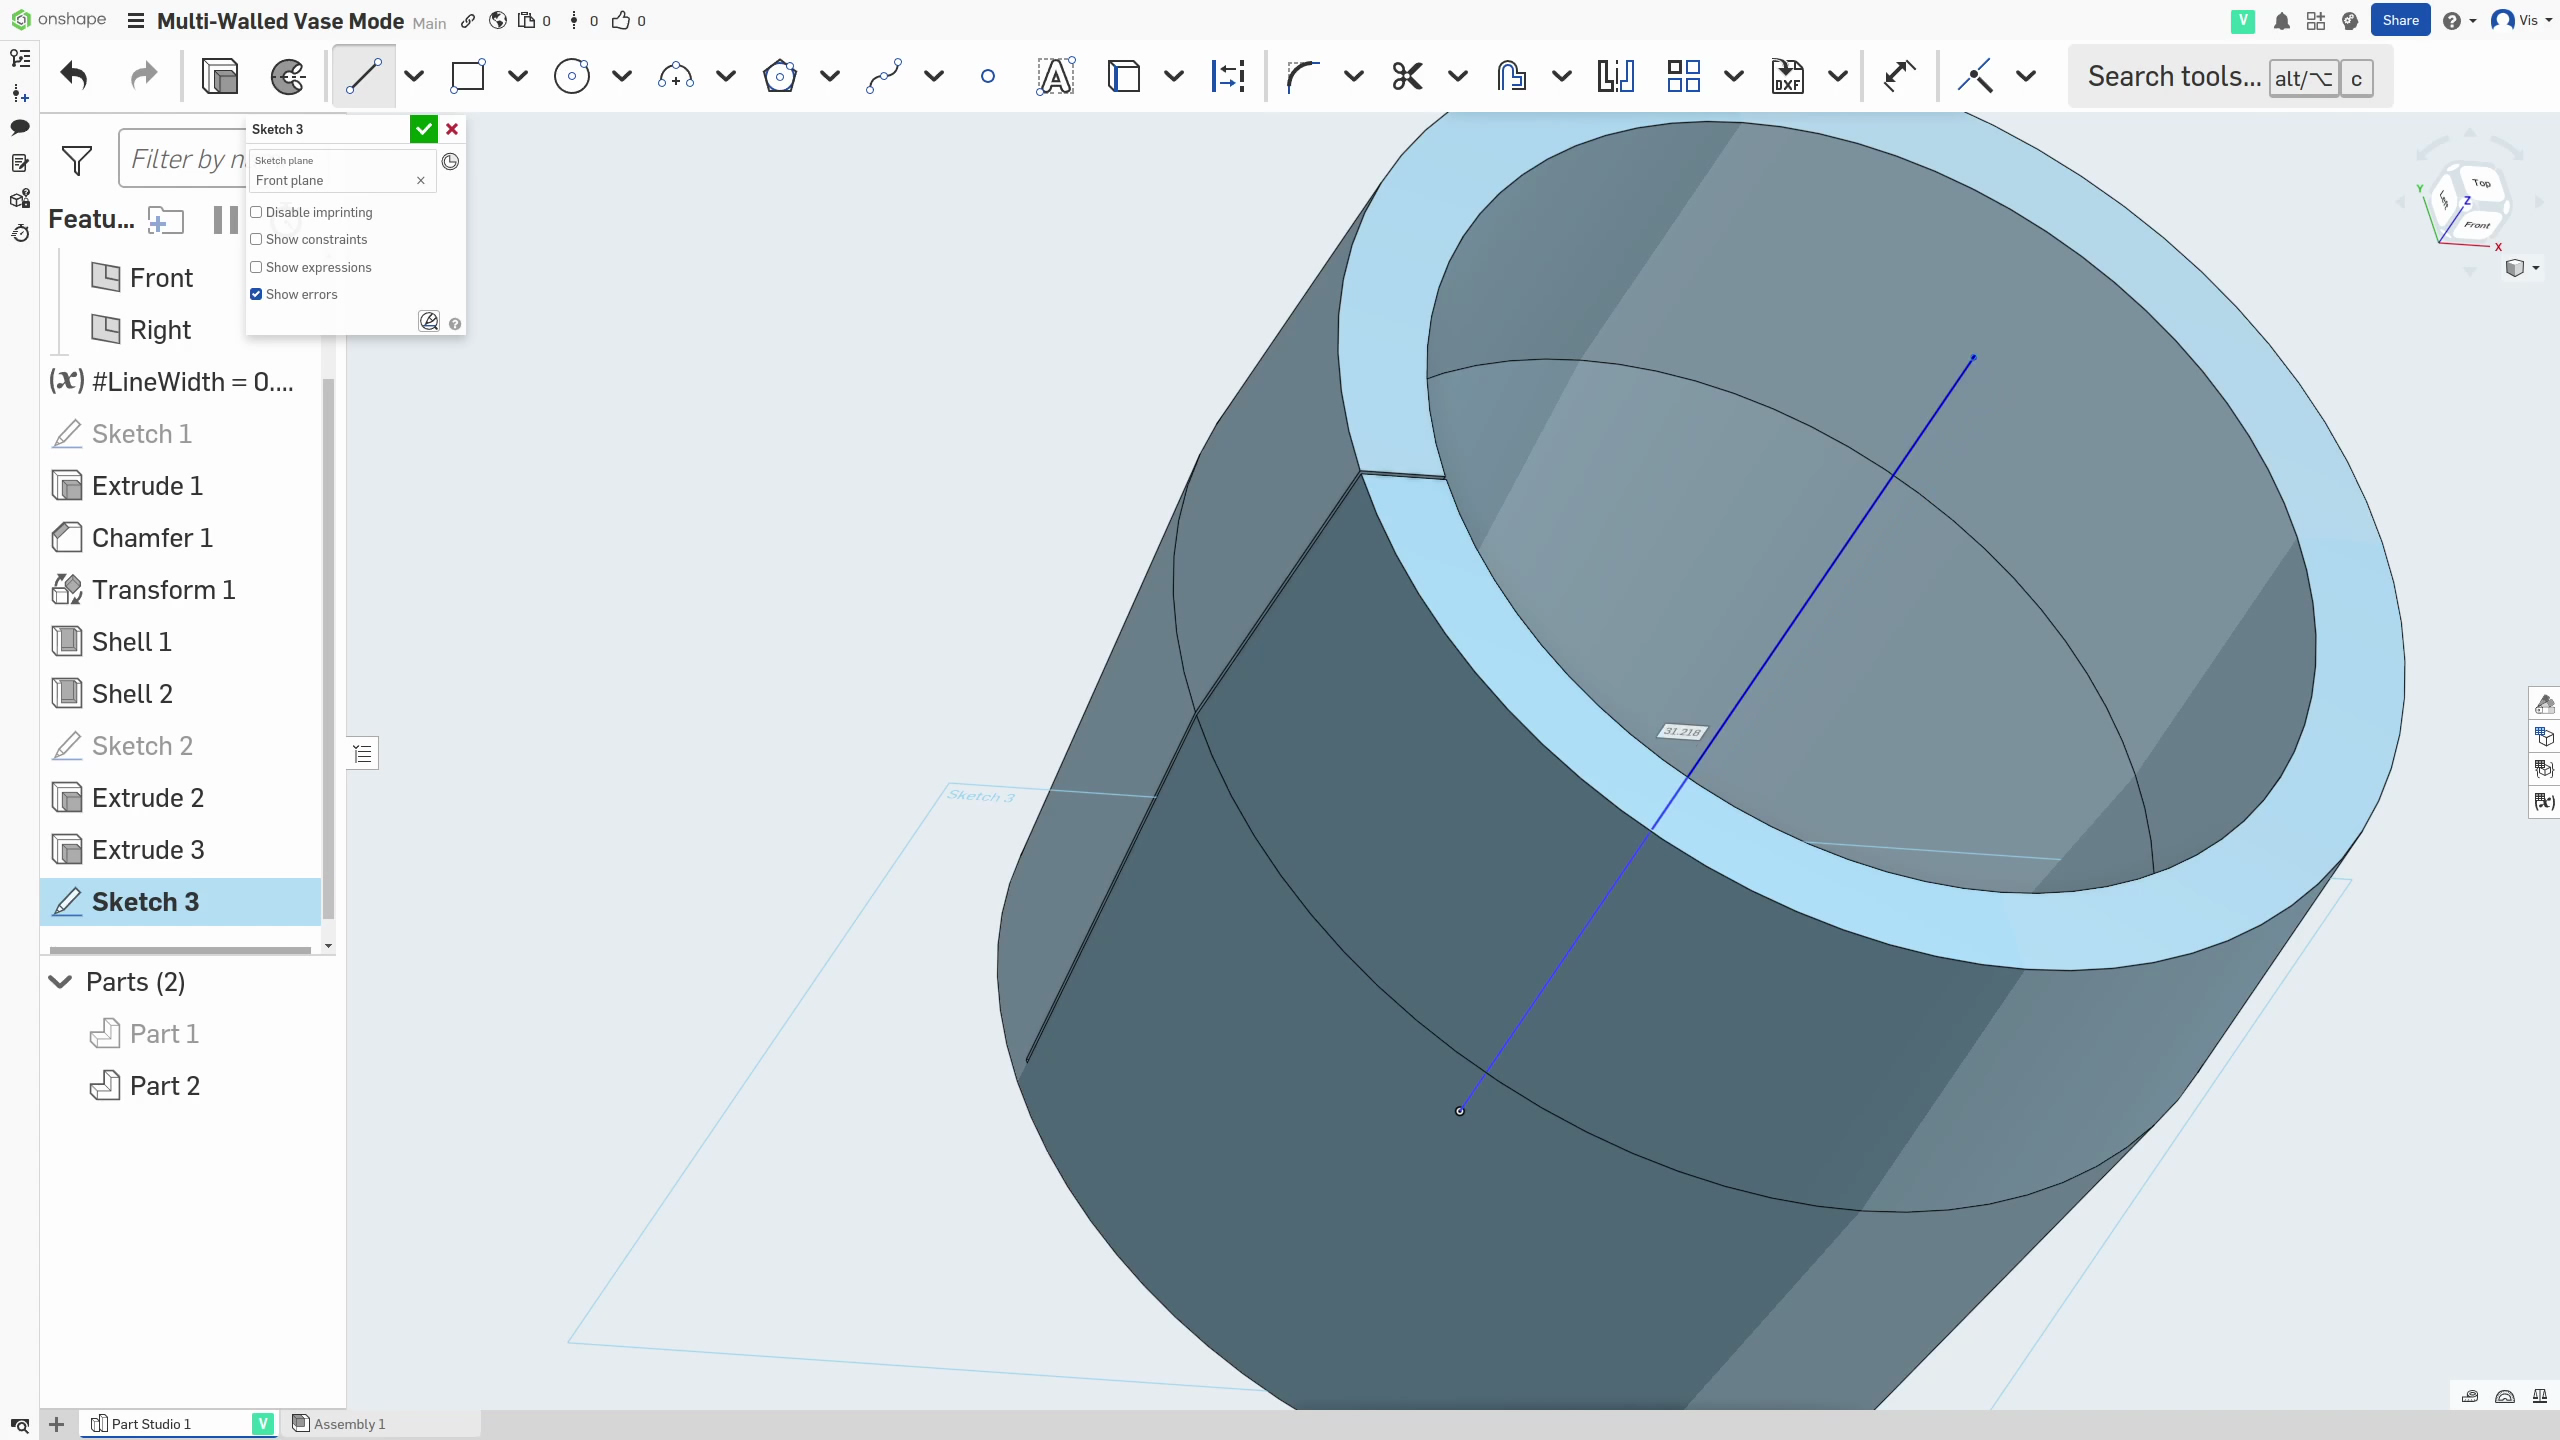Enable Show constraints checkbox
The height and width of the screenshot is (1440, 2560).
coord(257,240)
